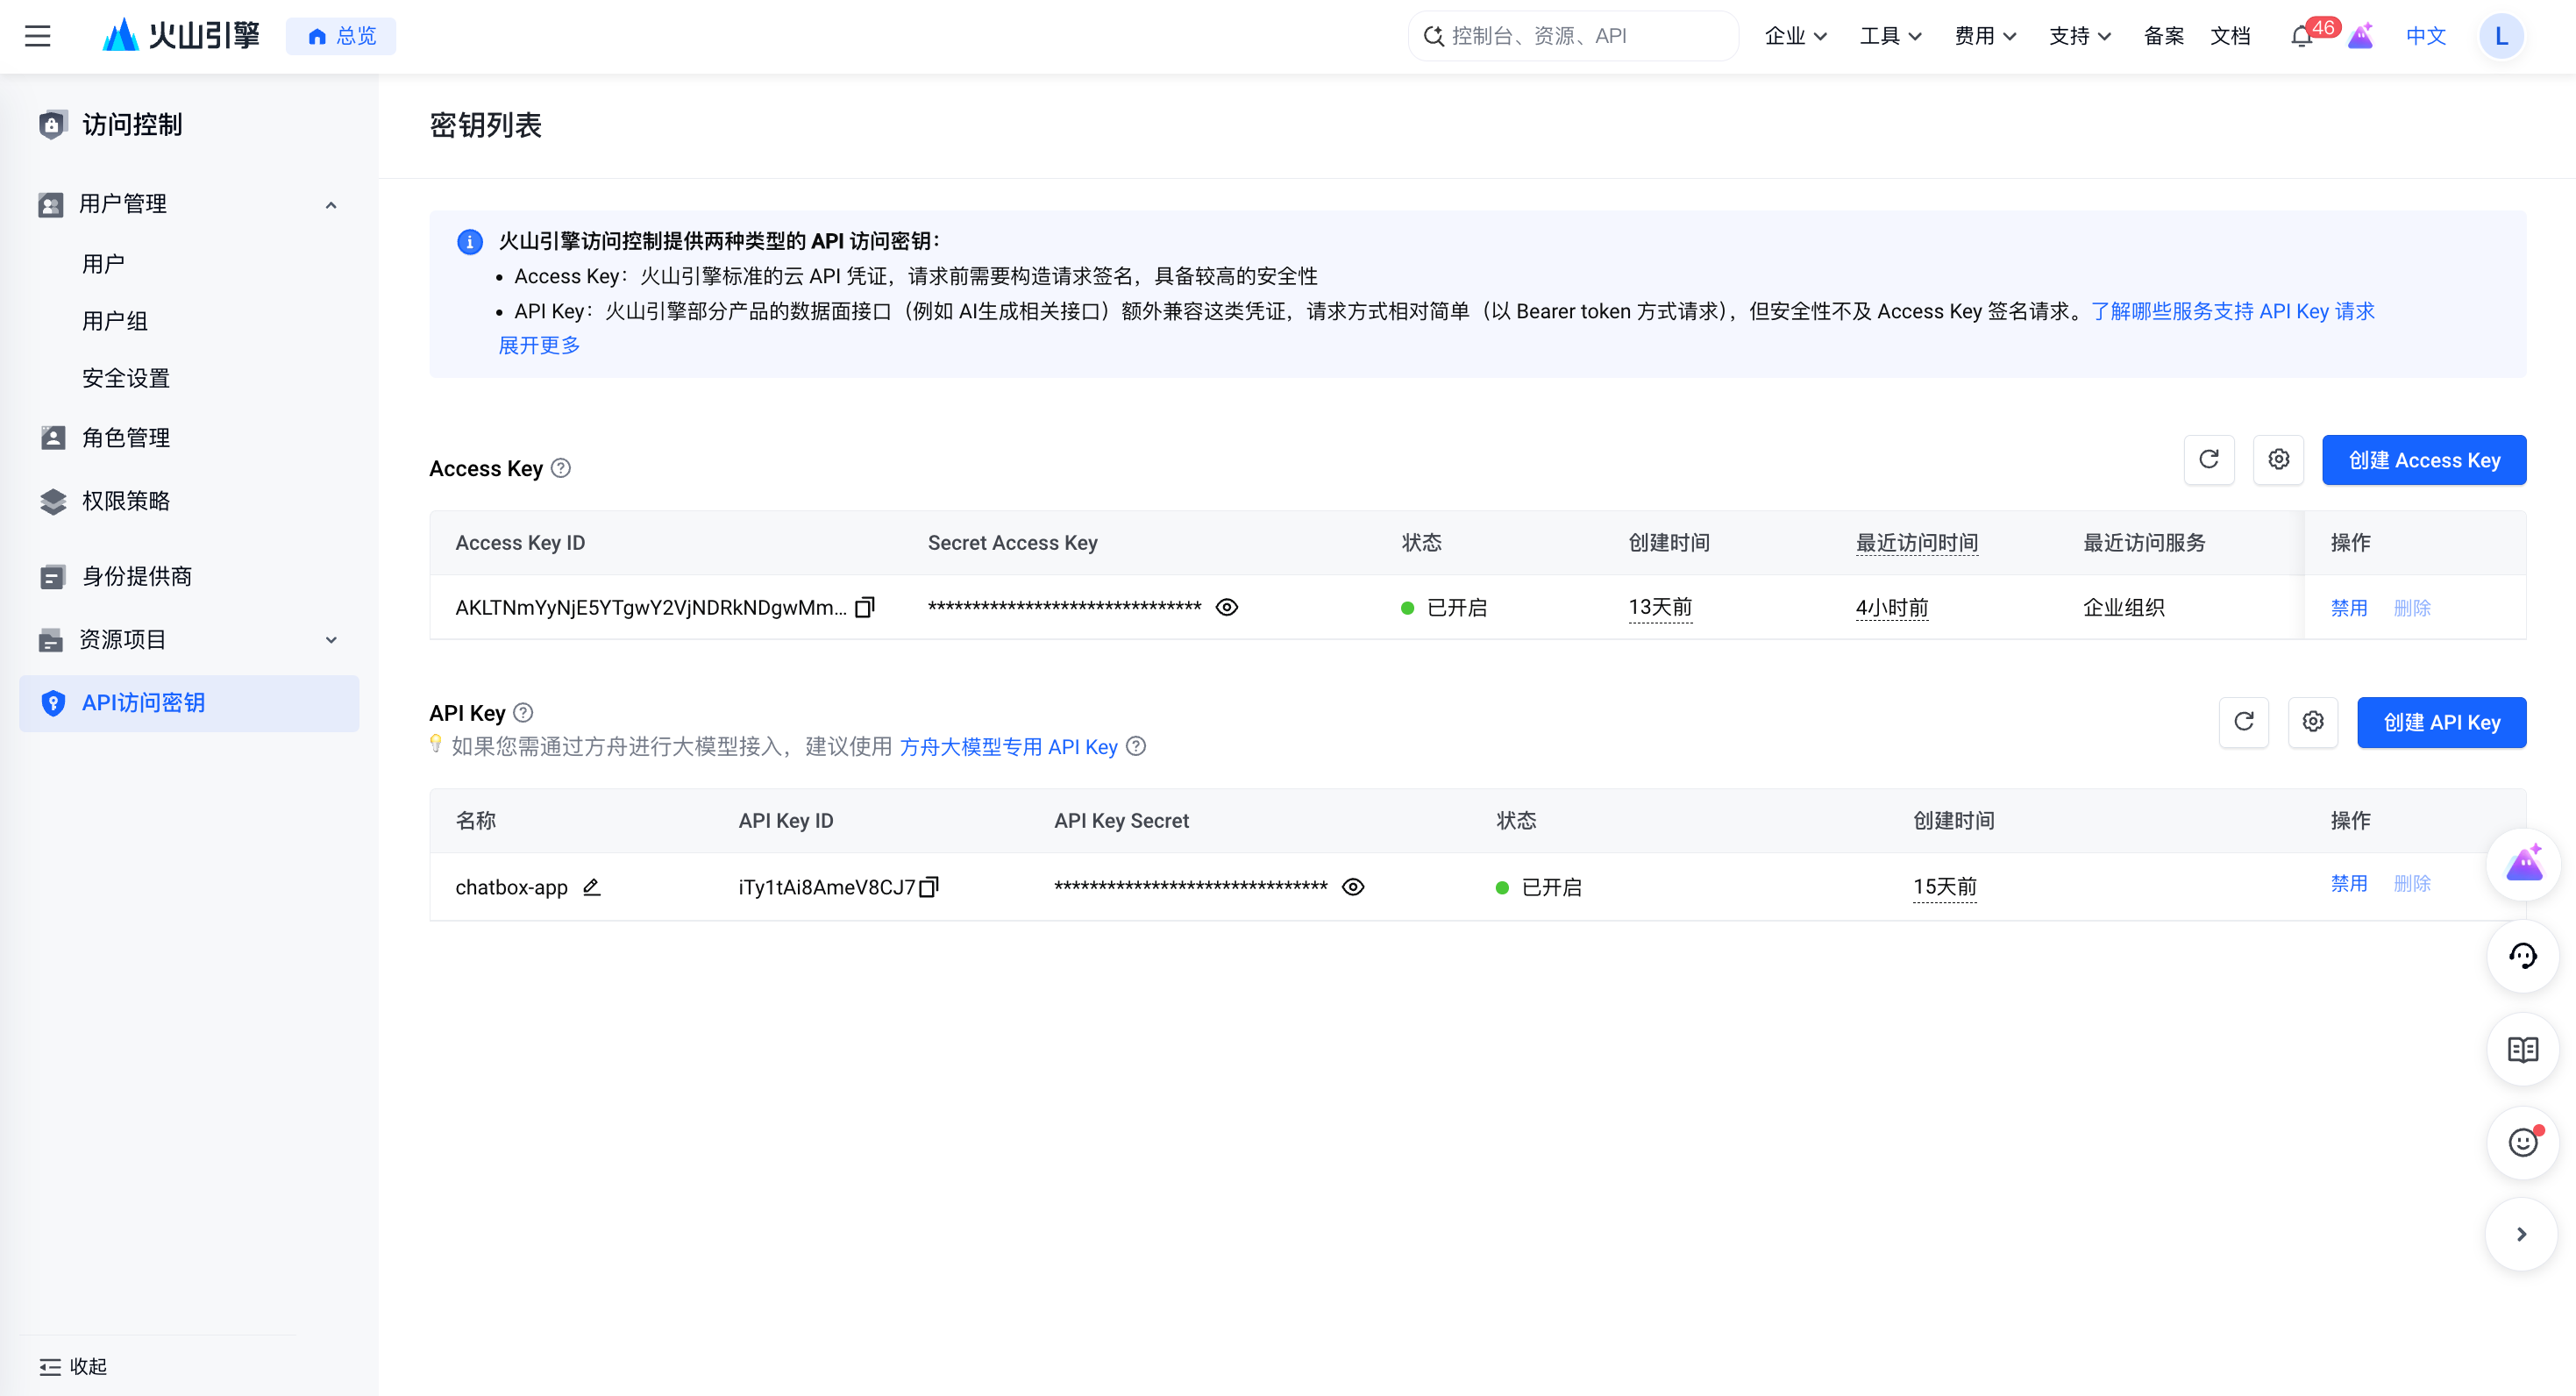Open the customer service headset button
Viewport: 2576px width, 1396px height.
click(2522, 956)
